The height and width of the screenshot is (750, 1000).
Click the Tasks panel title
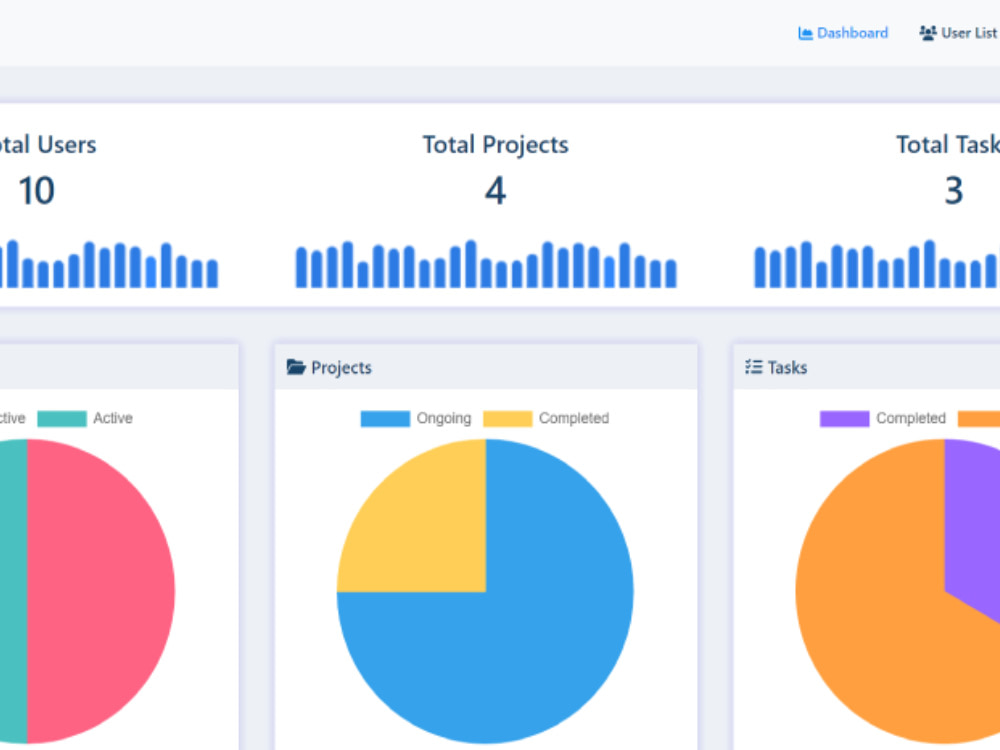(788, 367)
